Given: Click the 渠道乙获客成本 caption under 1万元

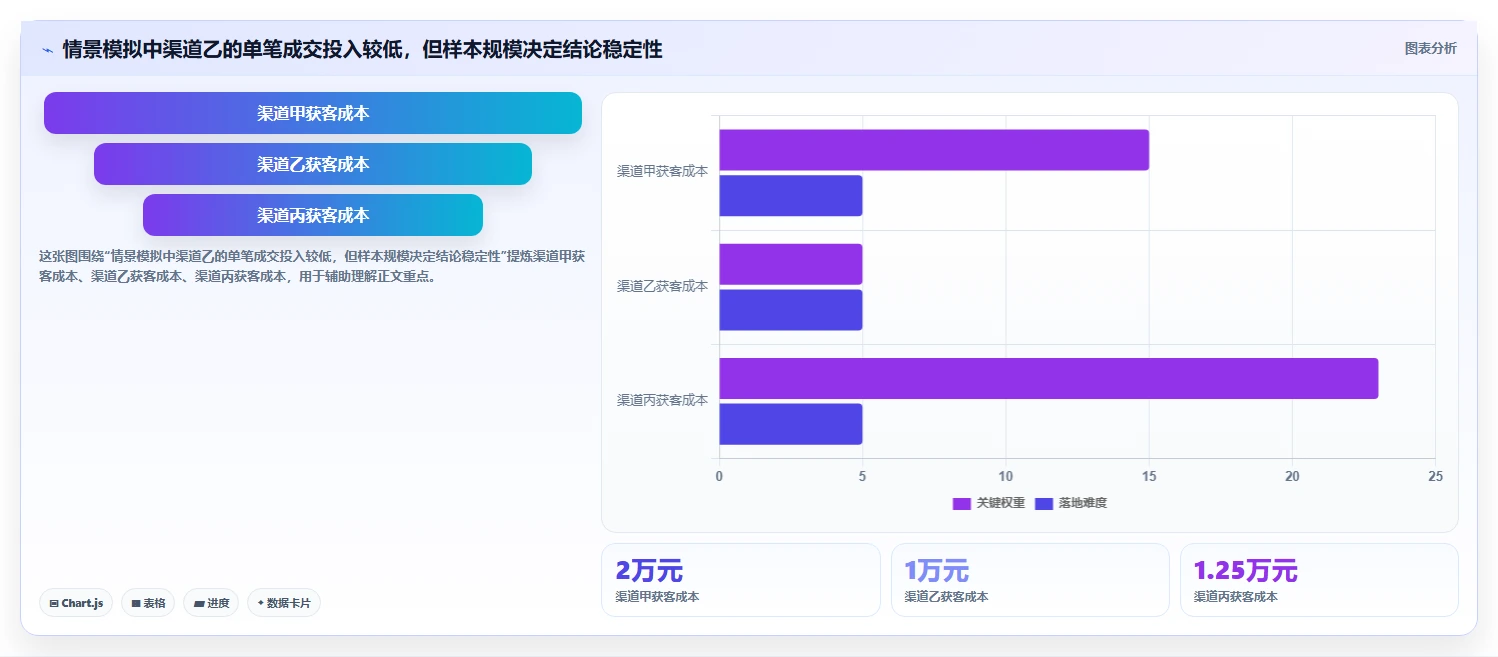Looking at the screenshot, I should point(946,597).
